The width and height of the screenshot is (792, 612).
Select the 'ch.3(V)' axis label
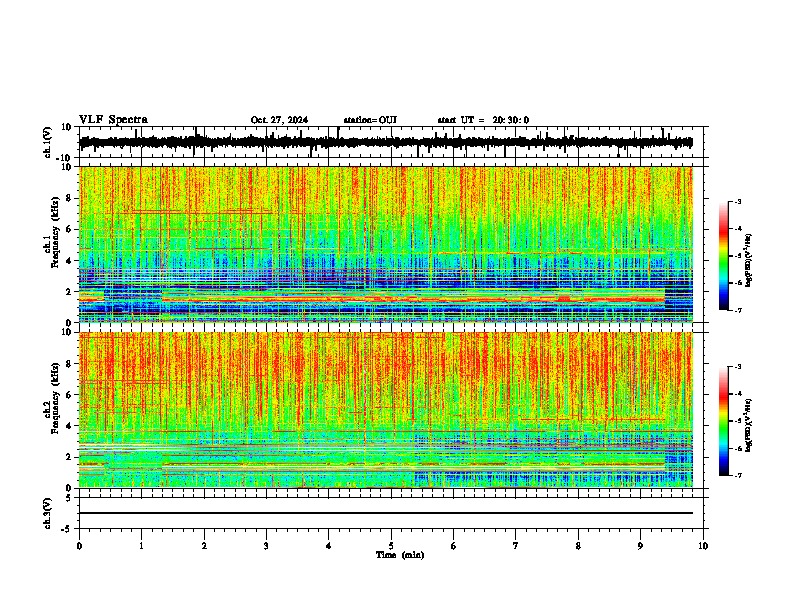48,513
